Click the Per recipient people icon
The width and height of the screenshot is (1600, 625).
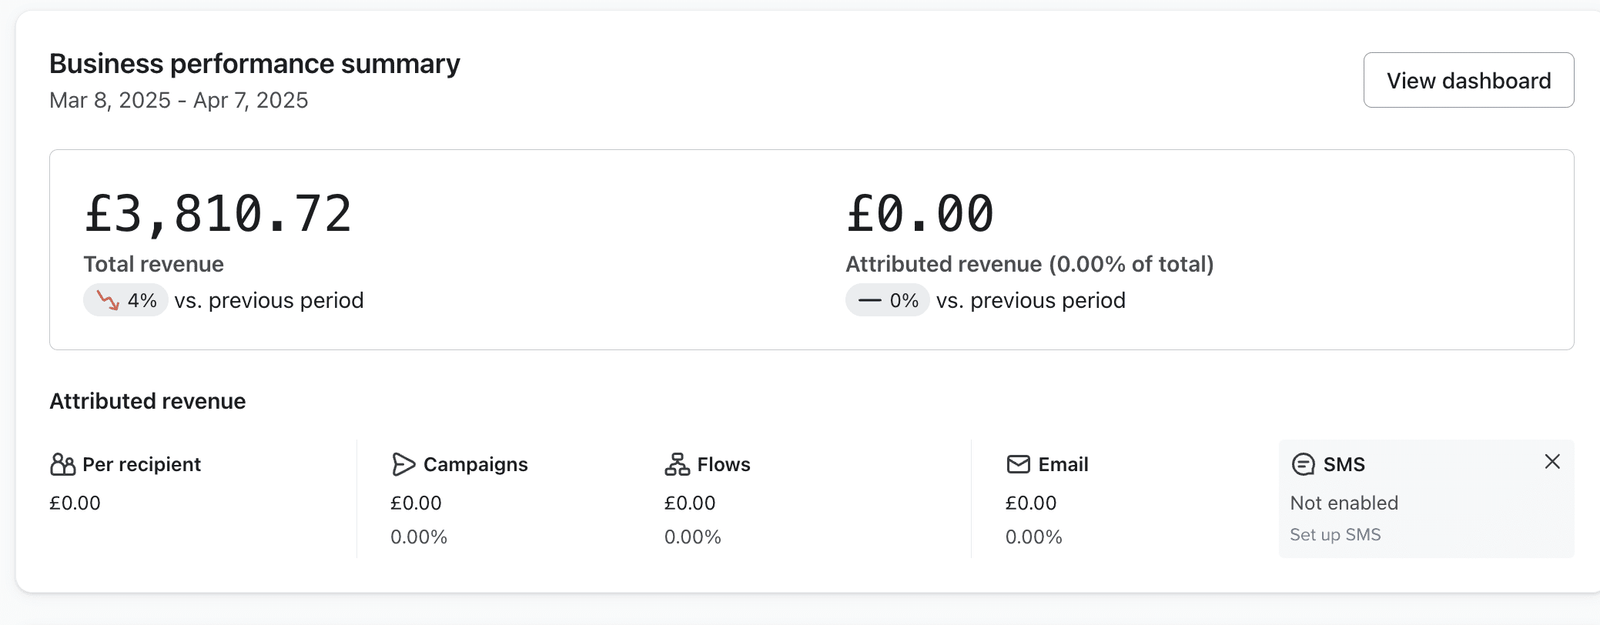63,465
